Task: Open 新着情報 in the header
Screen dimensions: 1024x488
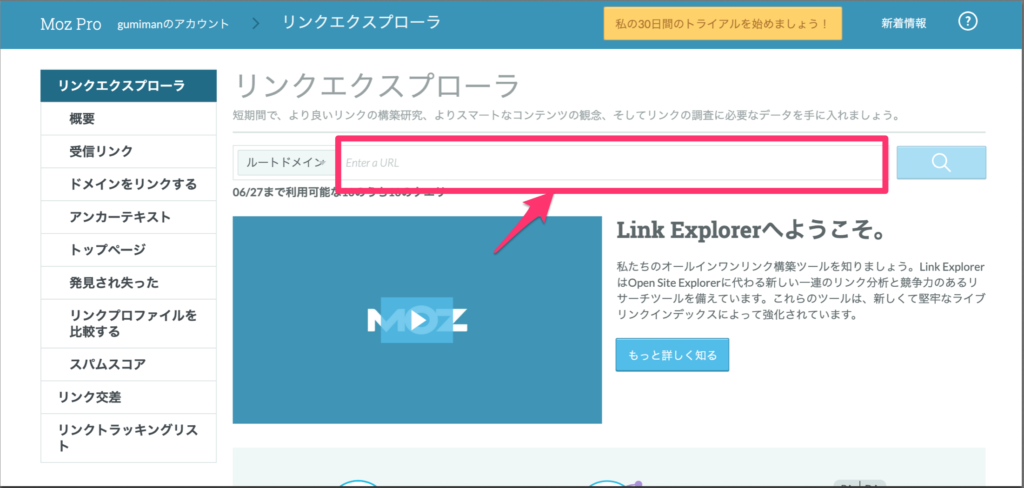Action: pyautogui.click(x=903, y=23)
